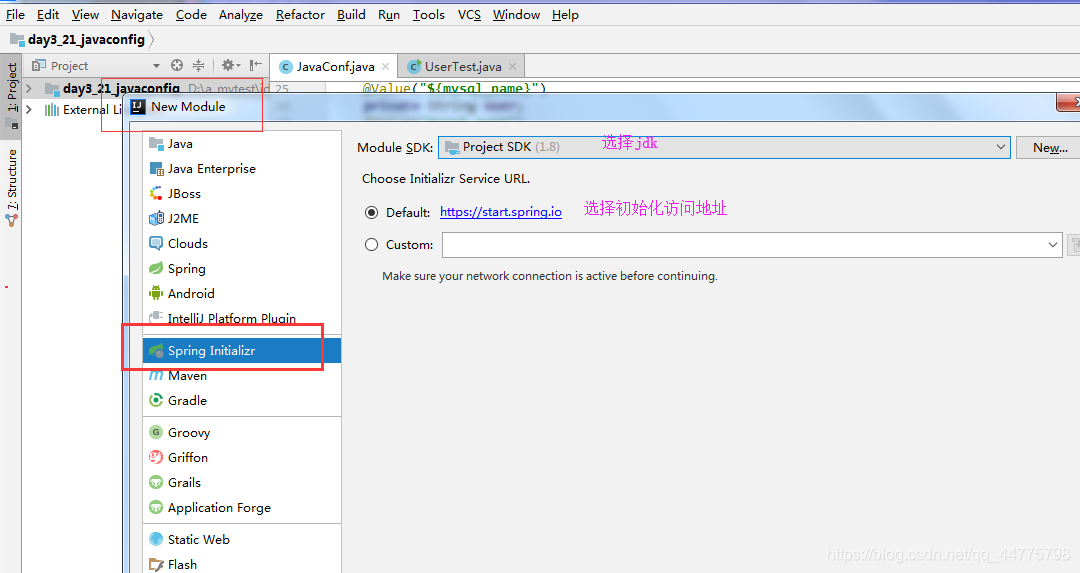Hide the Project tool window icon
1080x573 pixels.
[x=256, y=65]
